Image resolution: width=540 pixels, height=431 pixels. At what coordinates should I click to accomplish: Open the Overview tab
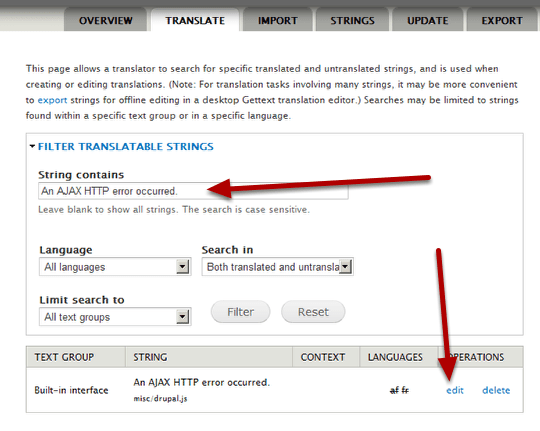coord(105,20)
